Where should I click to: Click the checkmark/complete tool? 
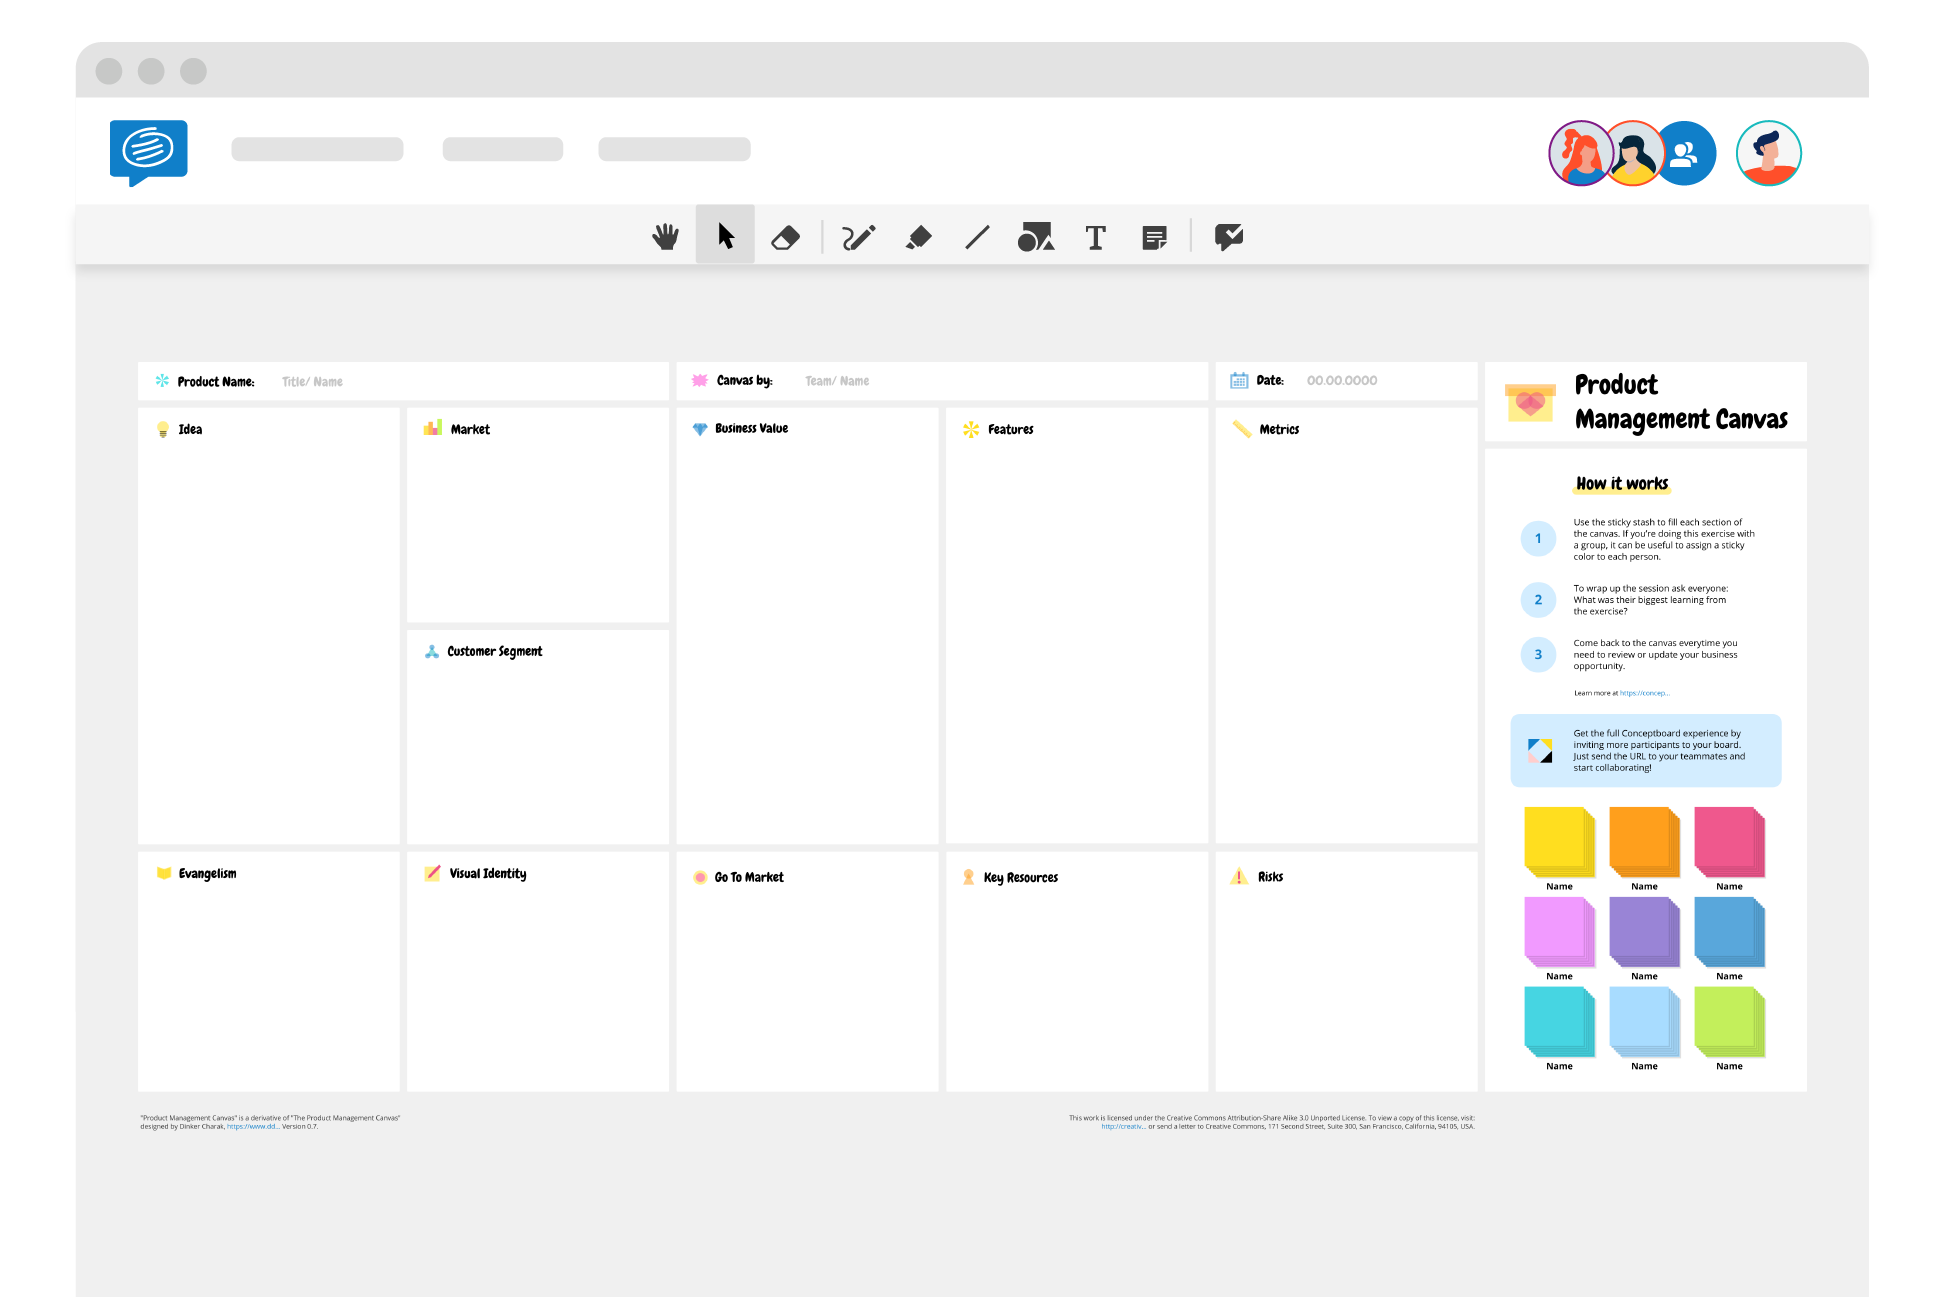[1227, 236]
